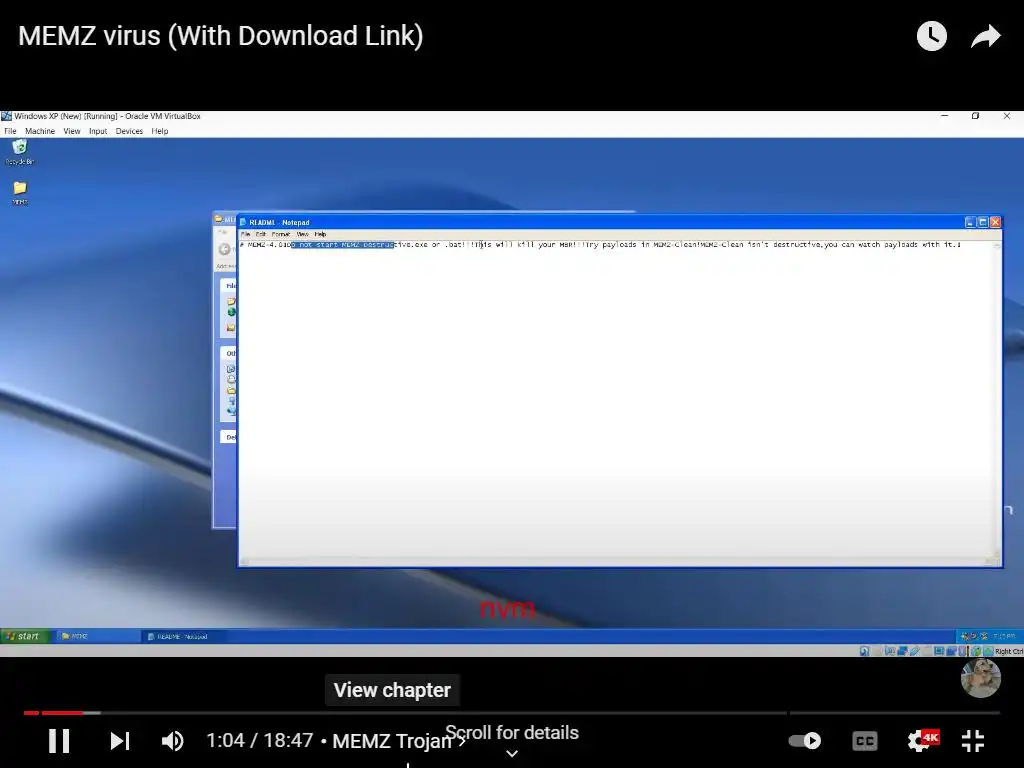Screen dimensions: 1024x768
Task: Click the Windows XP start button
Action: 25,636
